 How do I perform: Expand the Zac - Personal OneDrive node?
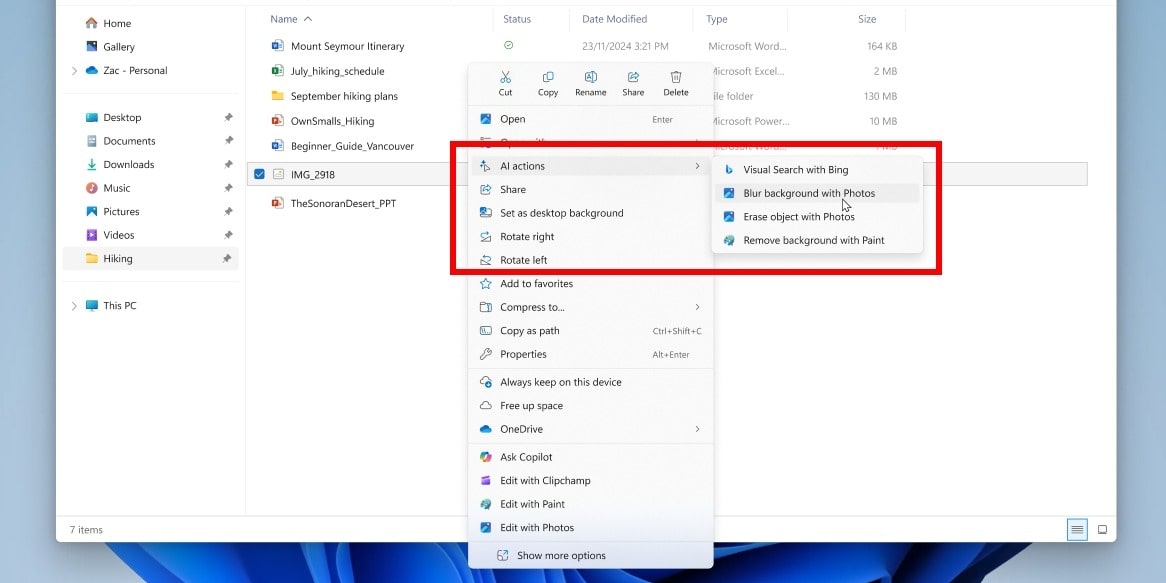pyautogui.click(x=74, y=71)
